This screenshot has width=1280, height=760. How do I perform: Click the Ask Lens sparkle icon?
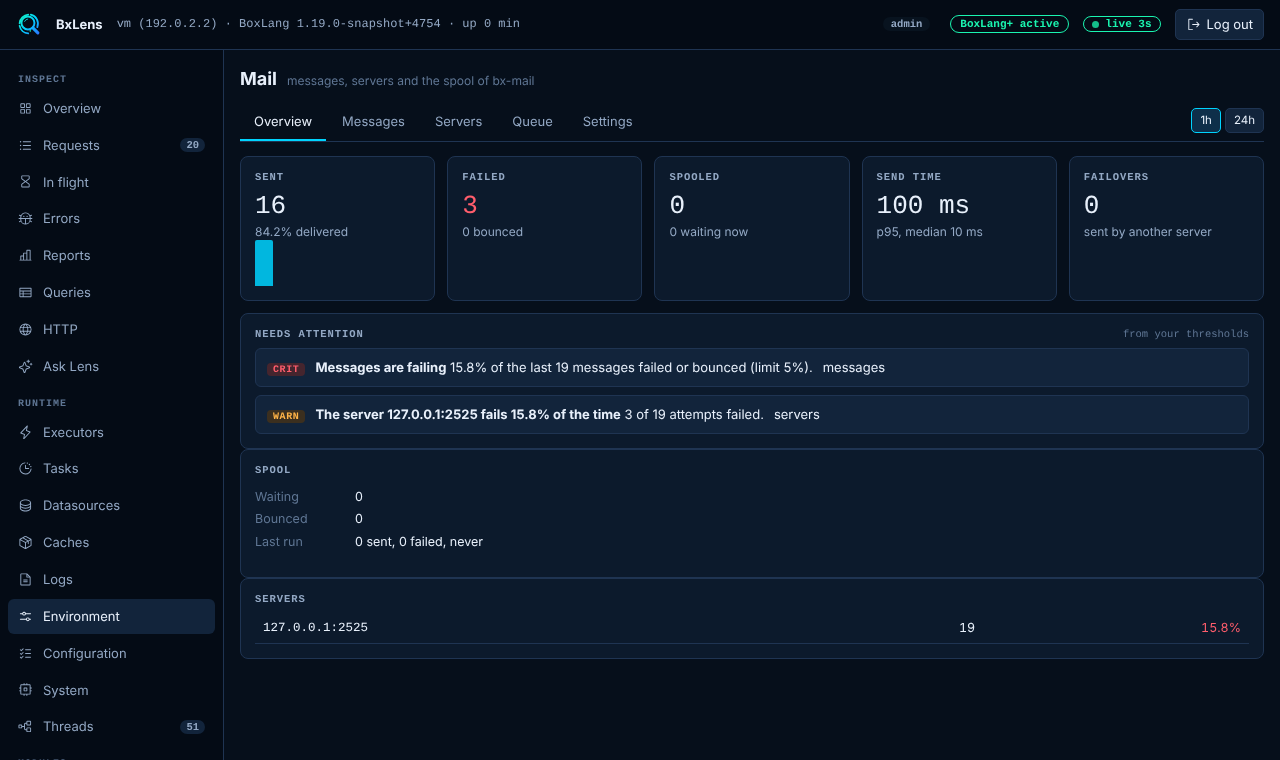click(x=25, y=366)
